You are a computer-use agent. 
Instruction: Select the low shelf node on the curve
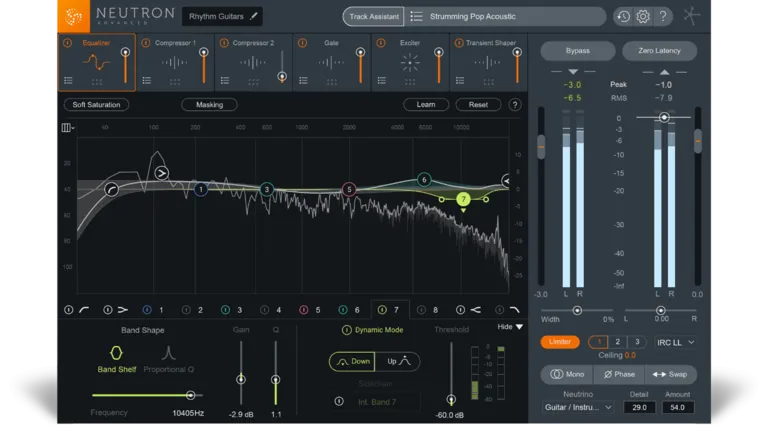point(161,173)
